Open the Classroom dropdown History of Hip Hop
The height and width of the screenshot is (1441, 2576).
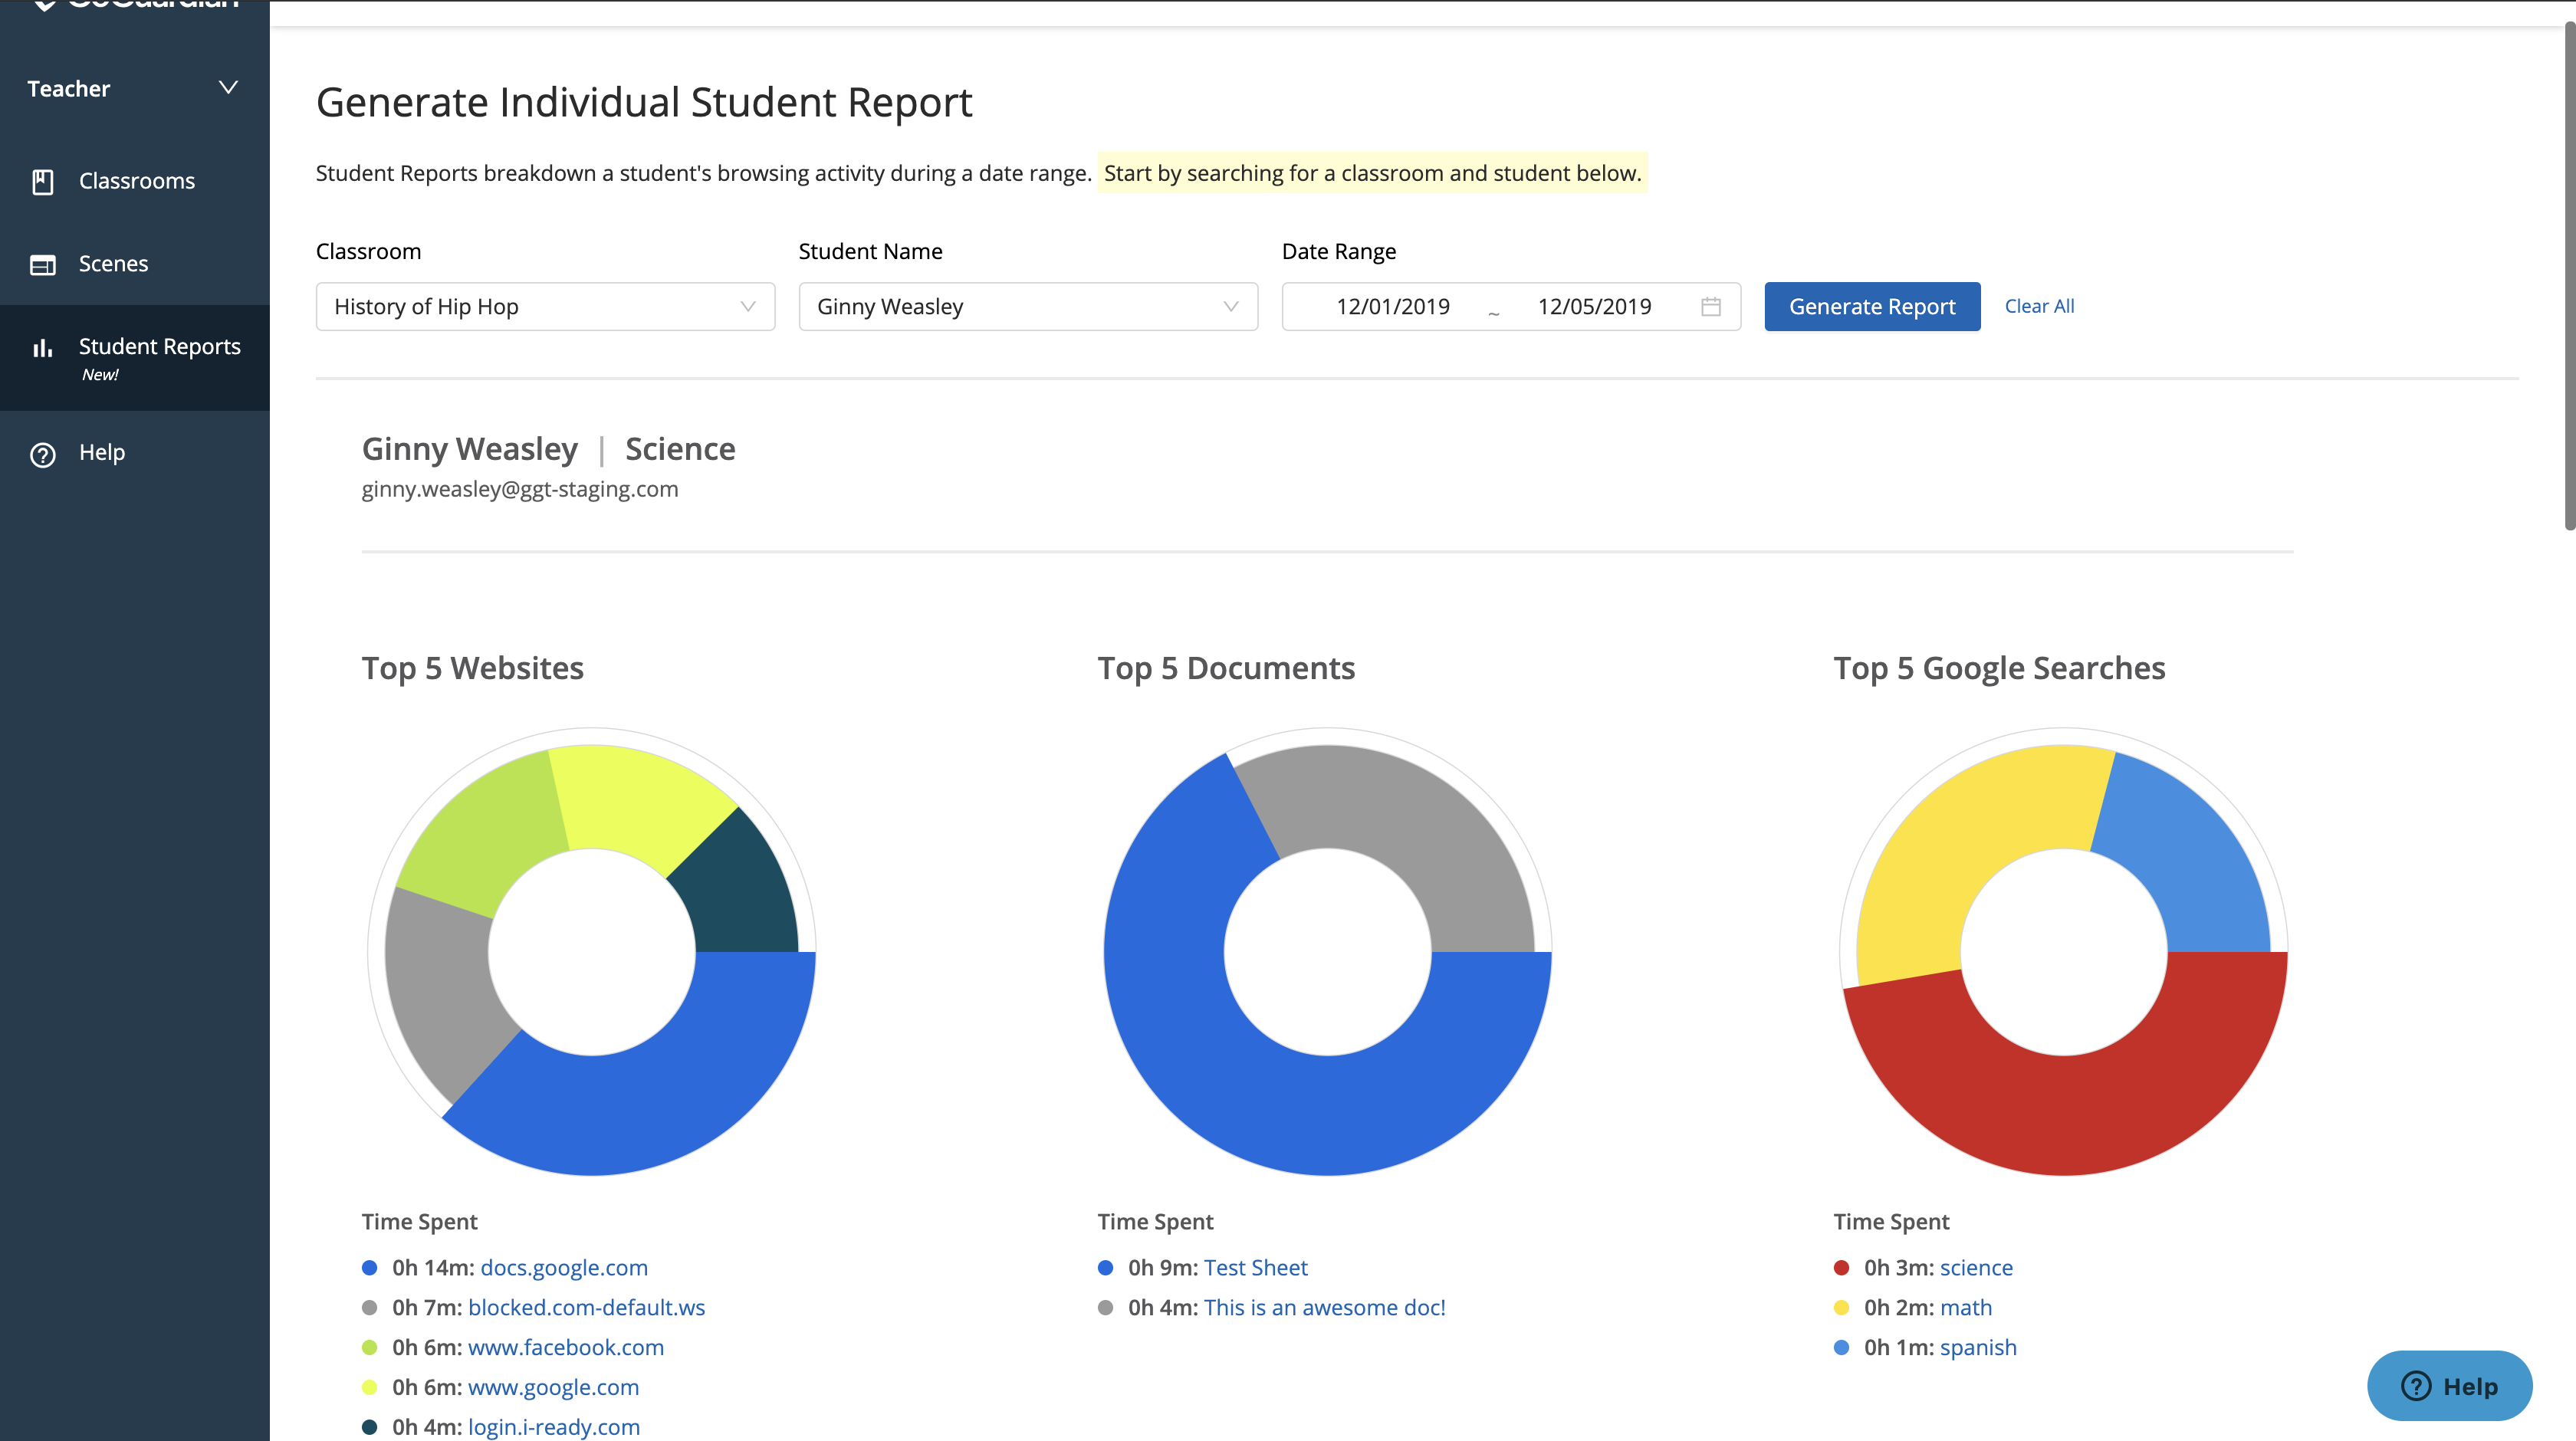(x=545, y=307)
